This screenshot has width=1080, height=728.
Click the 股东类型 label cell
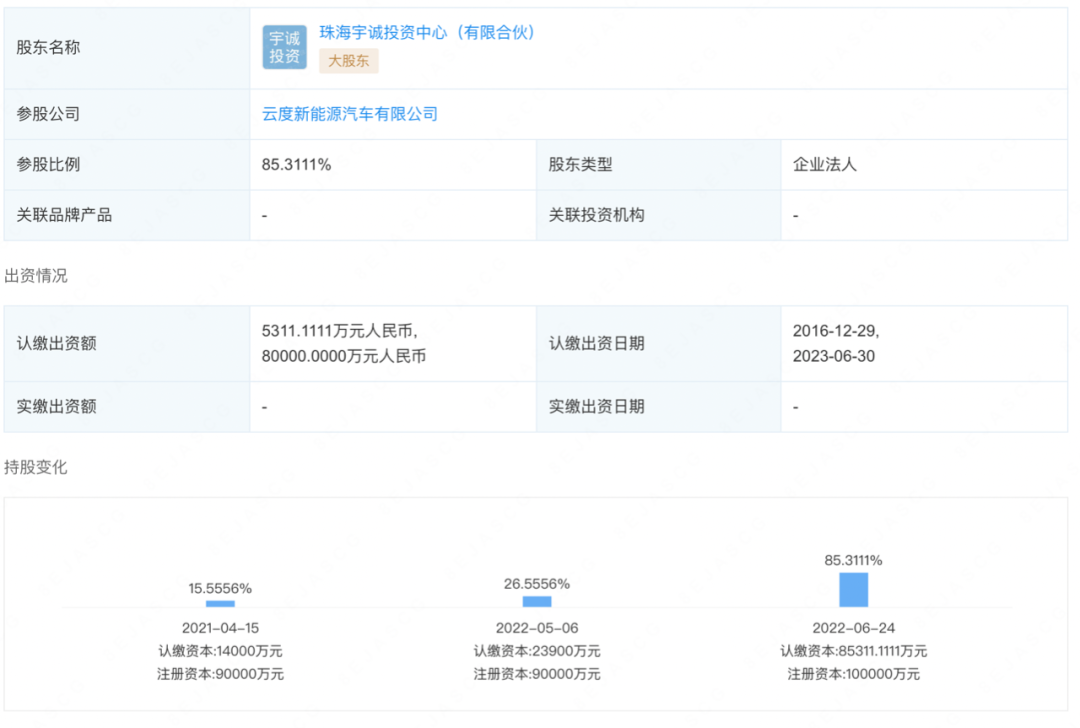pyautogui.click(x=658, y=165)
